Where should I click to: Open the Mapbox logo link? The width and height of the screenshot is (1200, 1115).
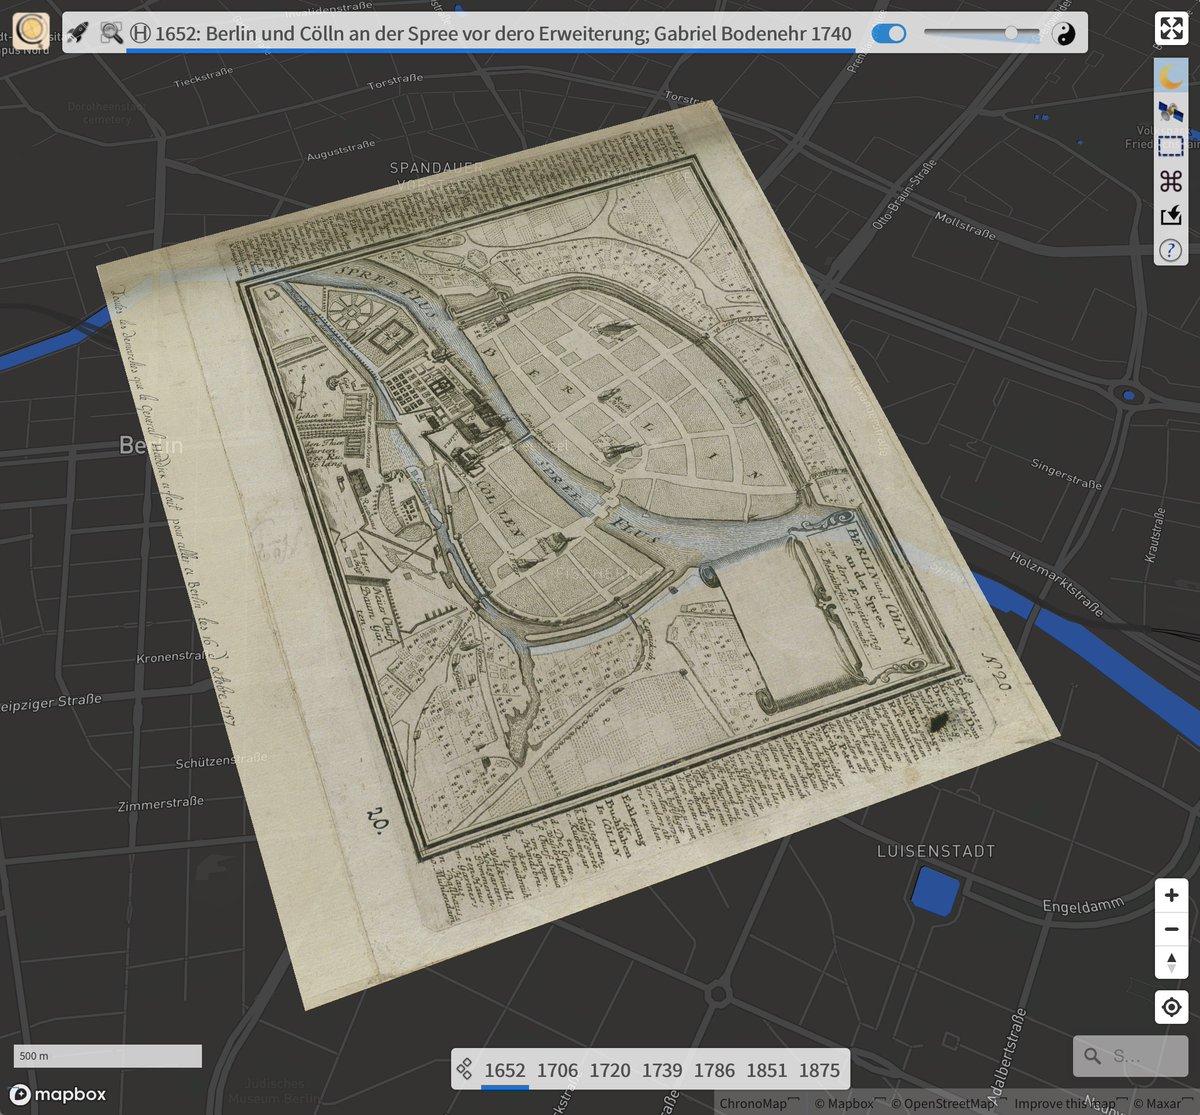tap(58, 1094)
